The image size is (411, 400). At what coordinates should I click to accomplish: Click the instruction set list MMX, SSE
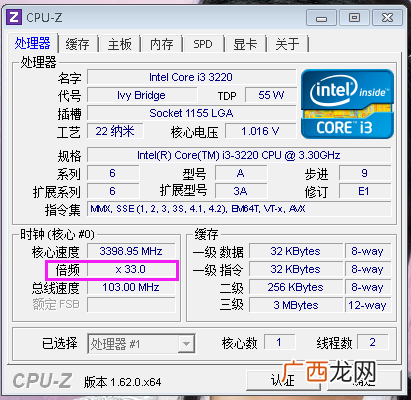coord(239,209)
